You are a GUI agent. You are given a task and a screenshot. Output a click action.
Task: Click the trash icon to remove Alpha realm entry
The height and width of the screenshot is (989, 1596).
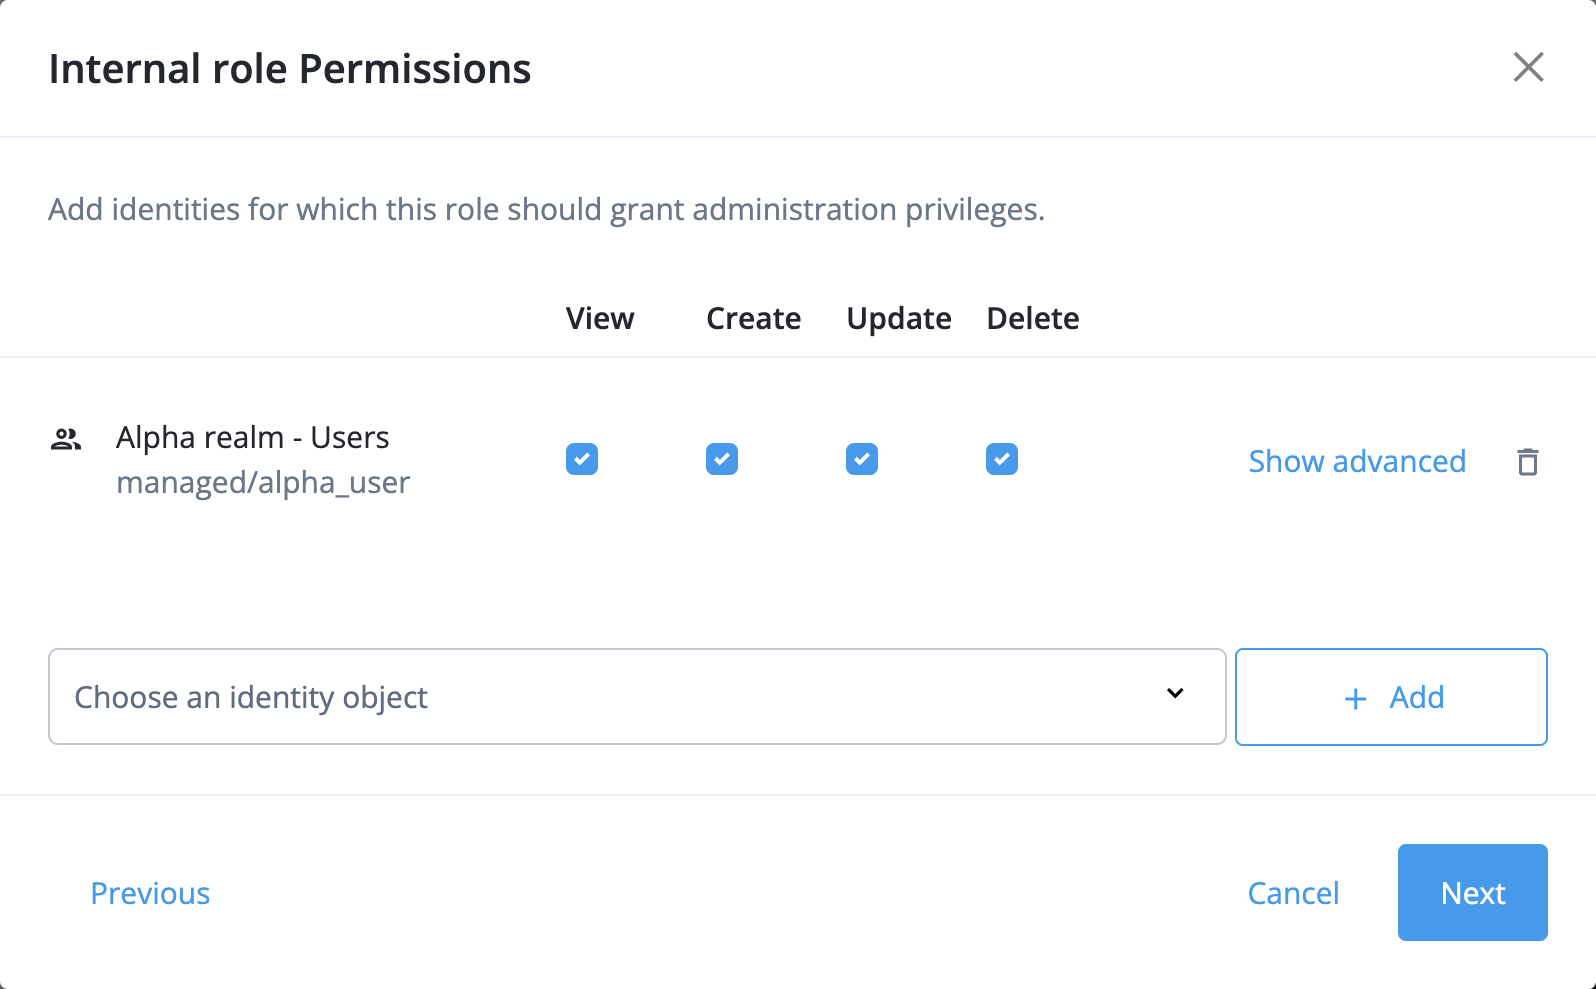1528,461
